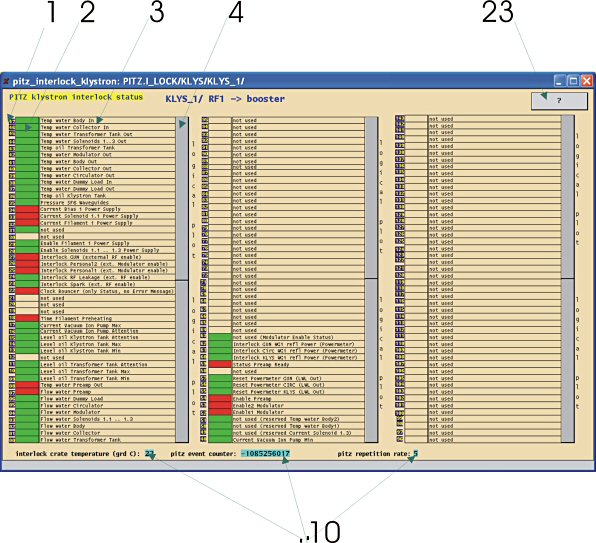This screenshot has height=543, width=596.
Task: Select 'Flow water Circulator' row
Action: 107,405
